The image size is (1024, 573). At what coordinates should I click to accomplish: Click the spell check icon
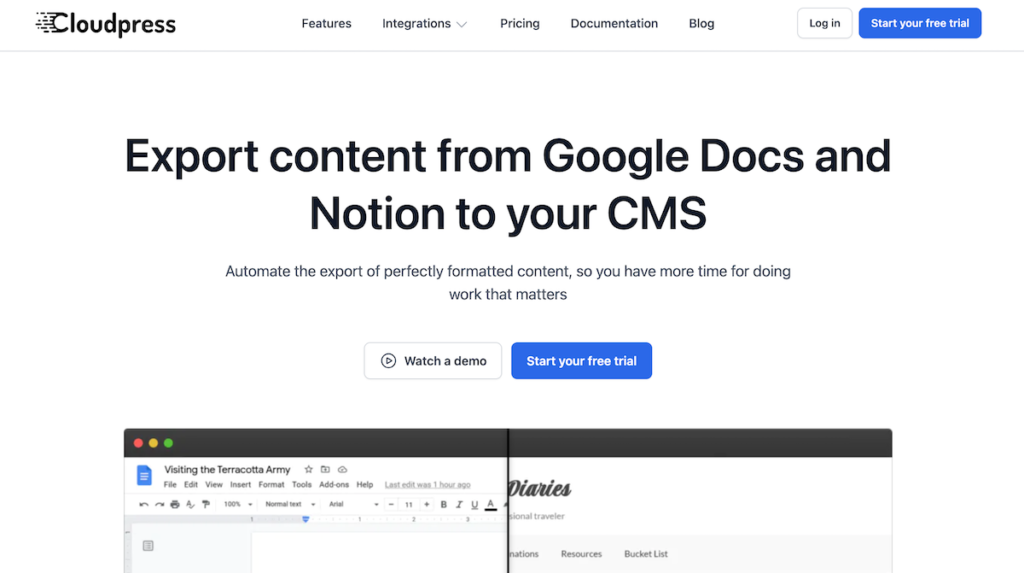pyautogui.click(x=190, y=504)
